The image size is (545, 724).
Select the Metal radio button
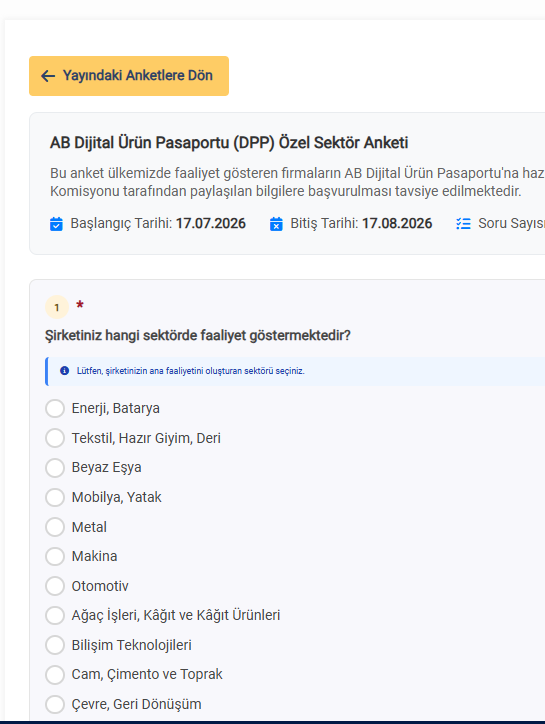pyautogui.click(x=55, y=527)
